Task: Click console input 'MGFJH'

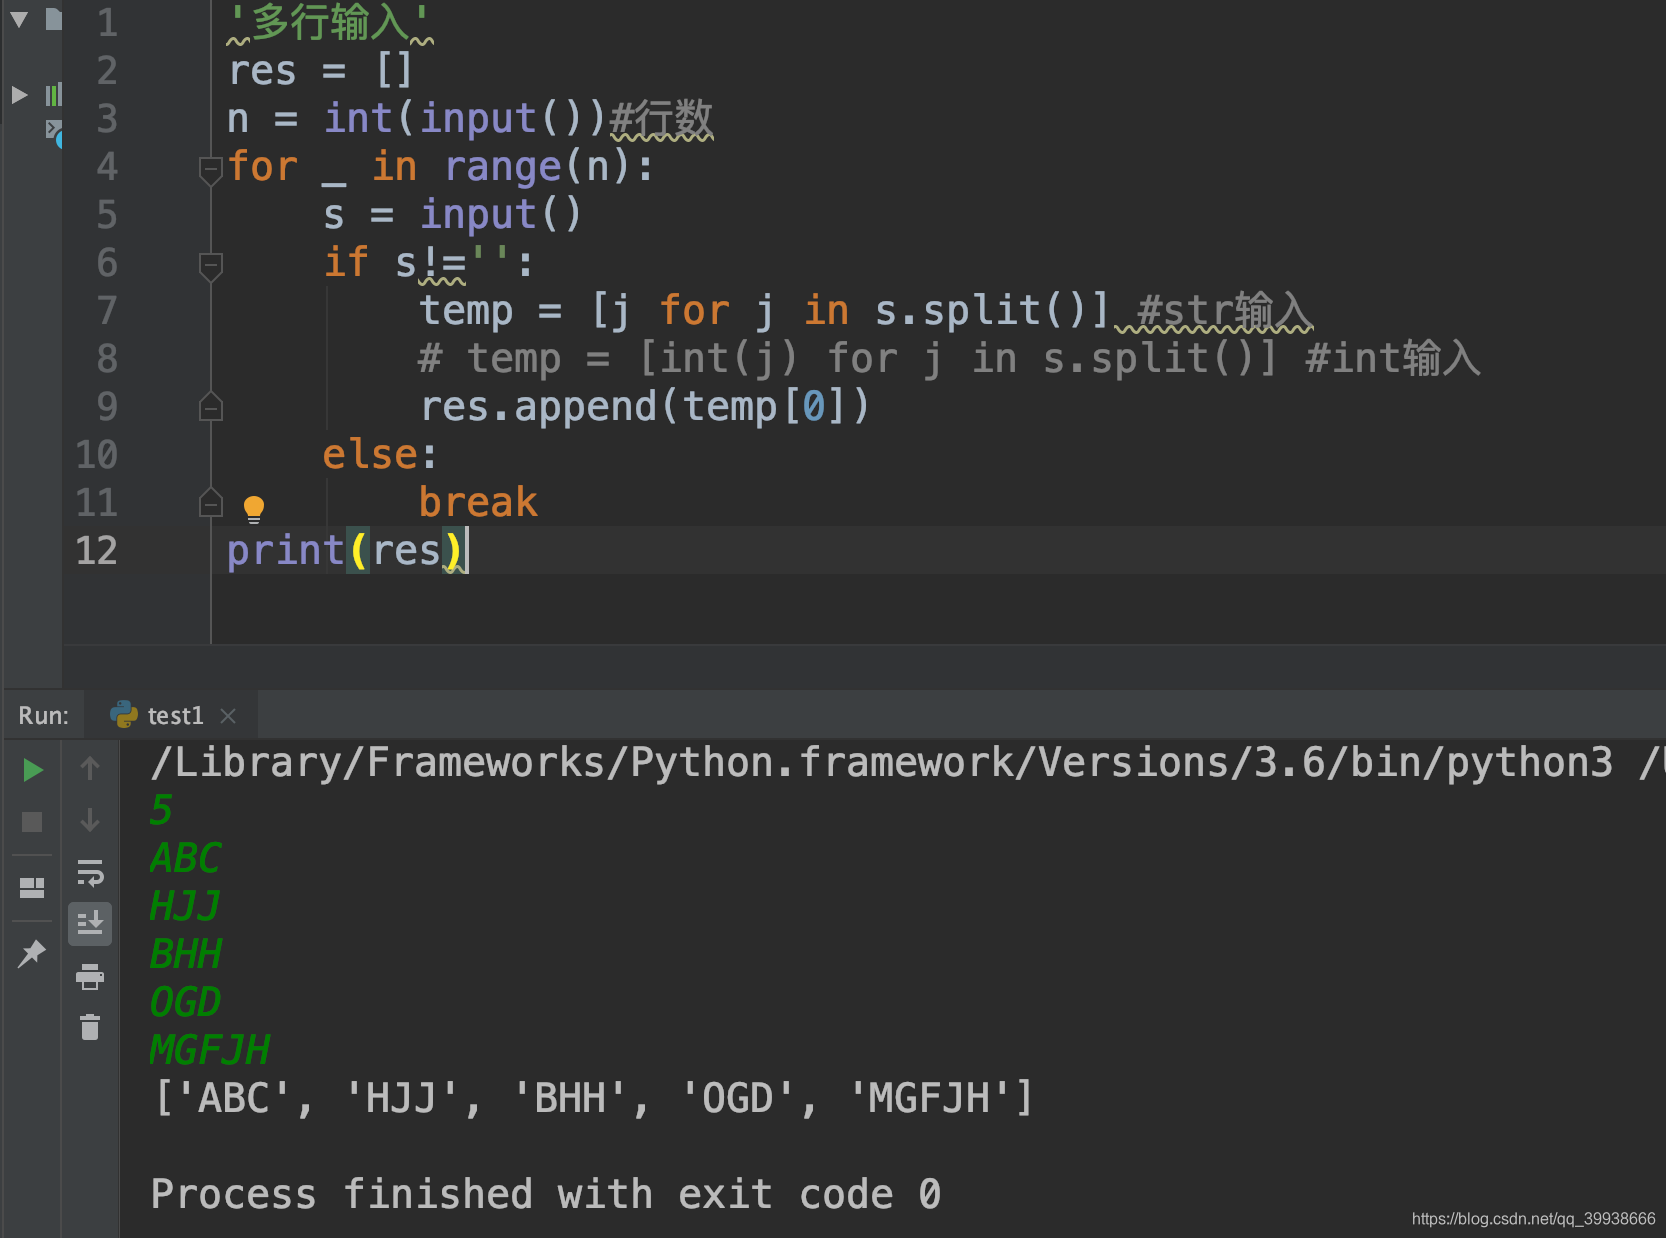Action: click(210, 1050)
